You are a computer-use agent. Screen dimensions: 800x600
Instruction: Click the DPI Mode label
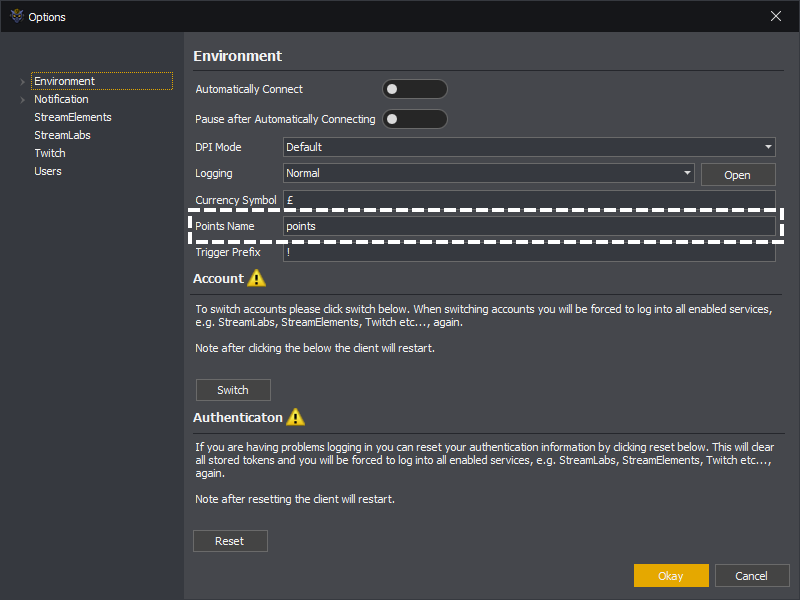[x=218, y=147]
